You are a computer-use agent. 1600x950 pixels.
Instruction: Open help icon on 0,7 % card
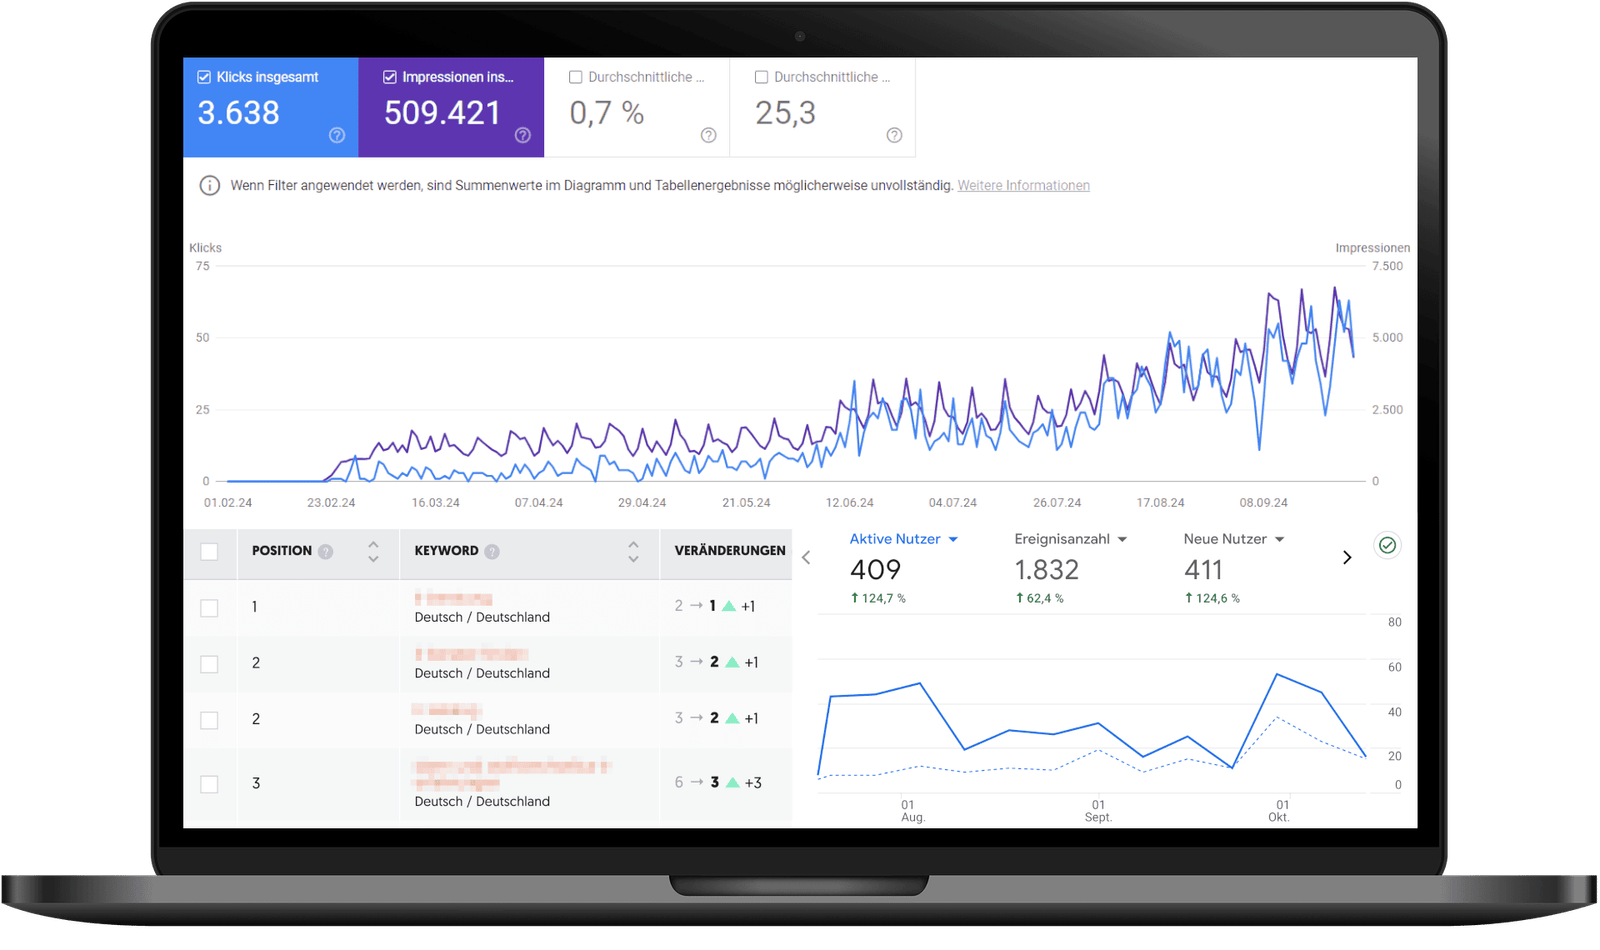(709, 135)
